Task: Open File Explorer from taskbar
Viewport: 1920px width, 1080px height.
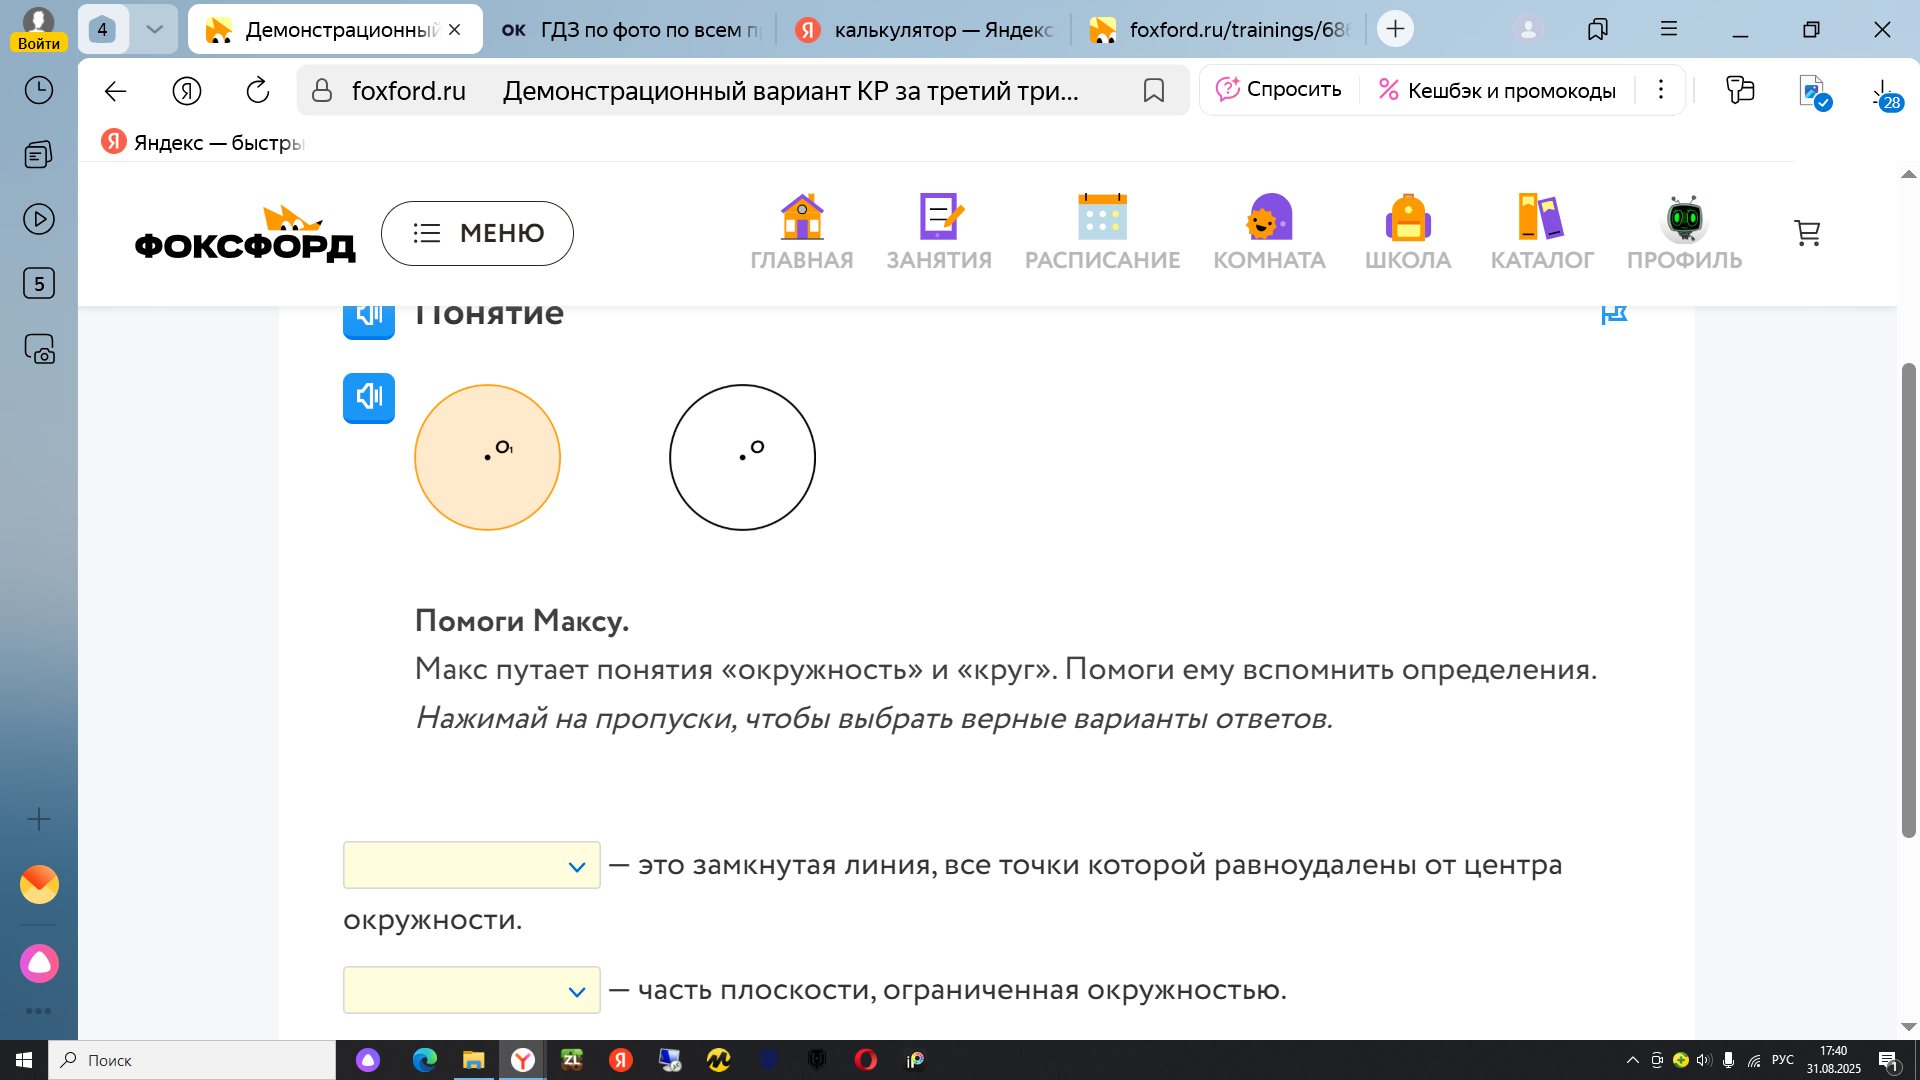Action: click(x=473, y=1060)
